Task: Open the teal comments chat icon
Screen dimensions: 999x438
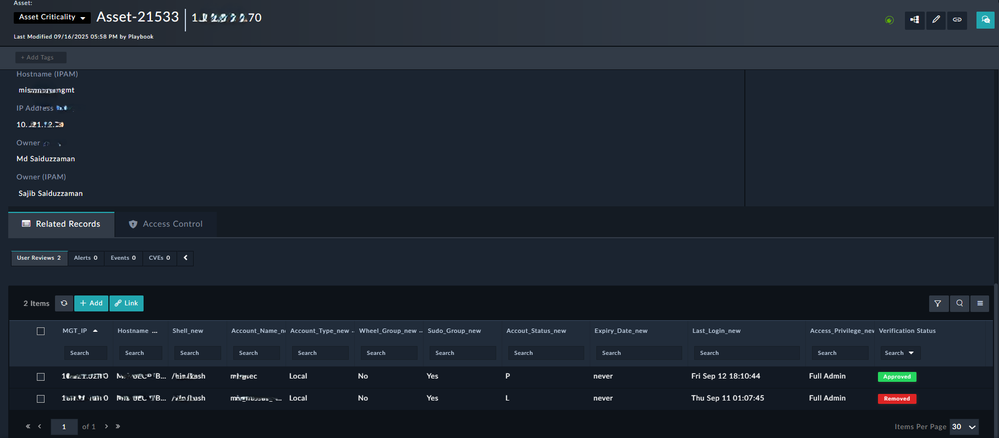Action: pos(985,19)
